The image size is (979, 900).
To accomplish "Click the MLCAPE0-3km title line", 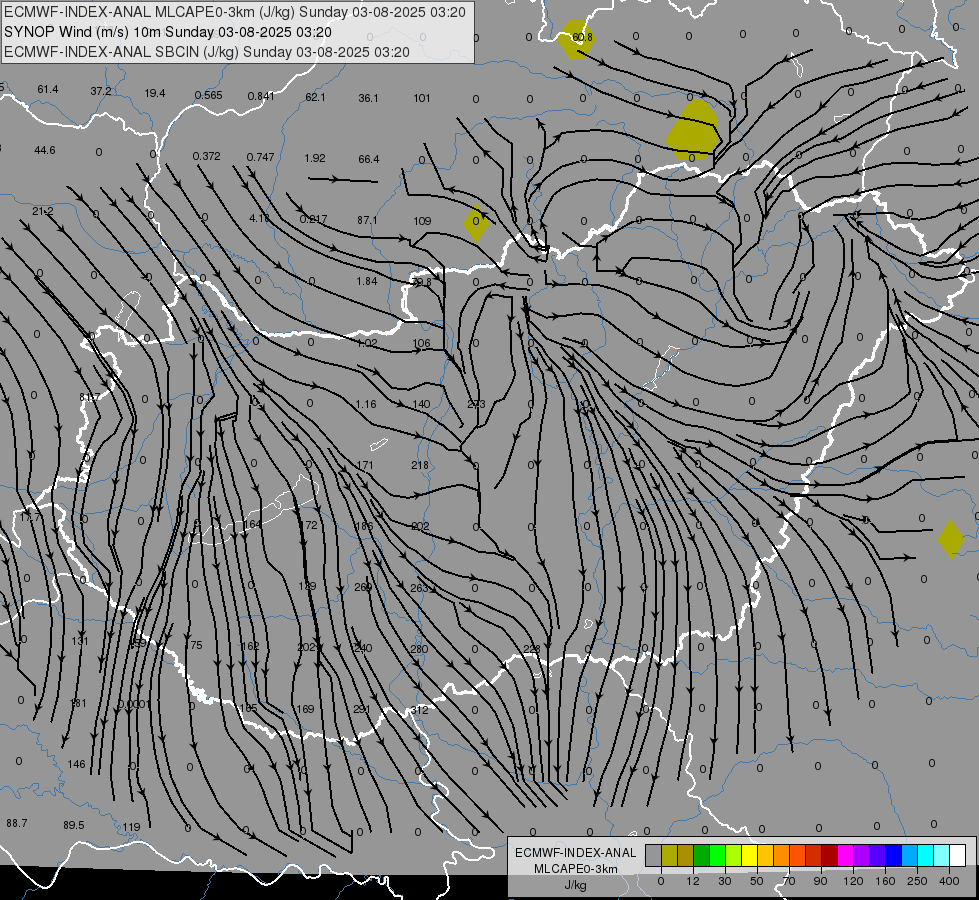I will click(x=235, y=12).
